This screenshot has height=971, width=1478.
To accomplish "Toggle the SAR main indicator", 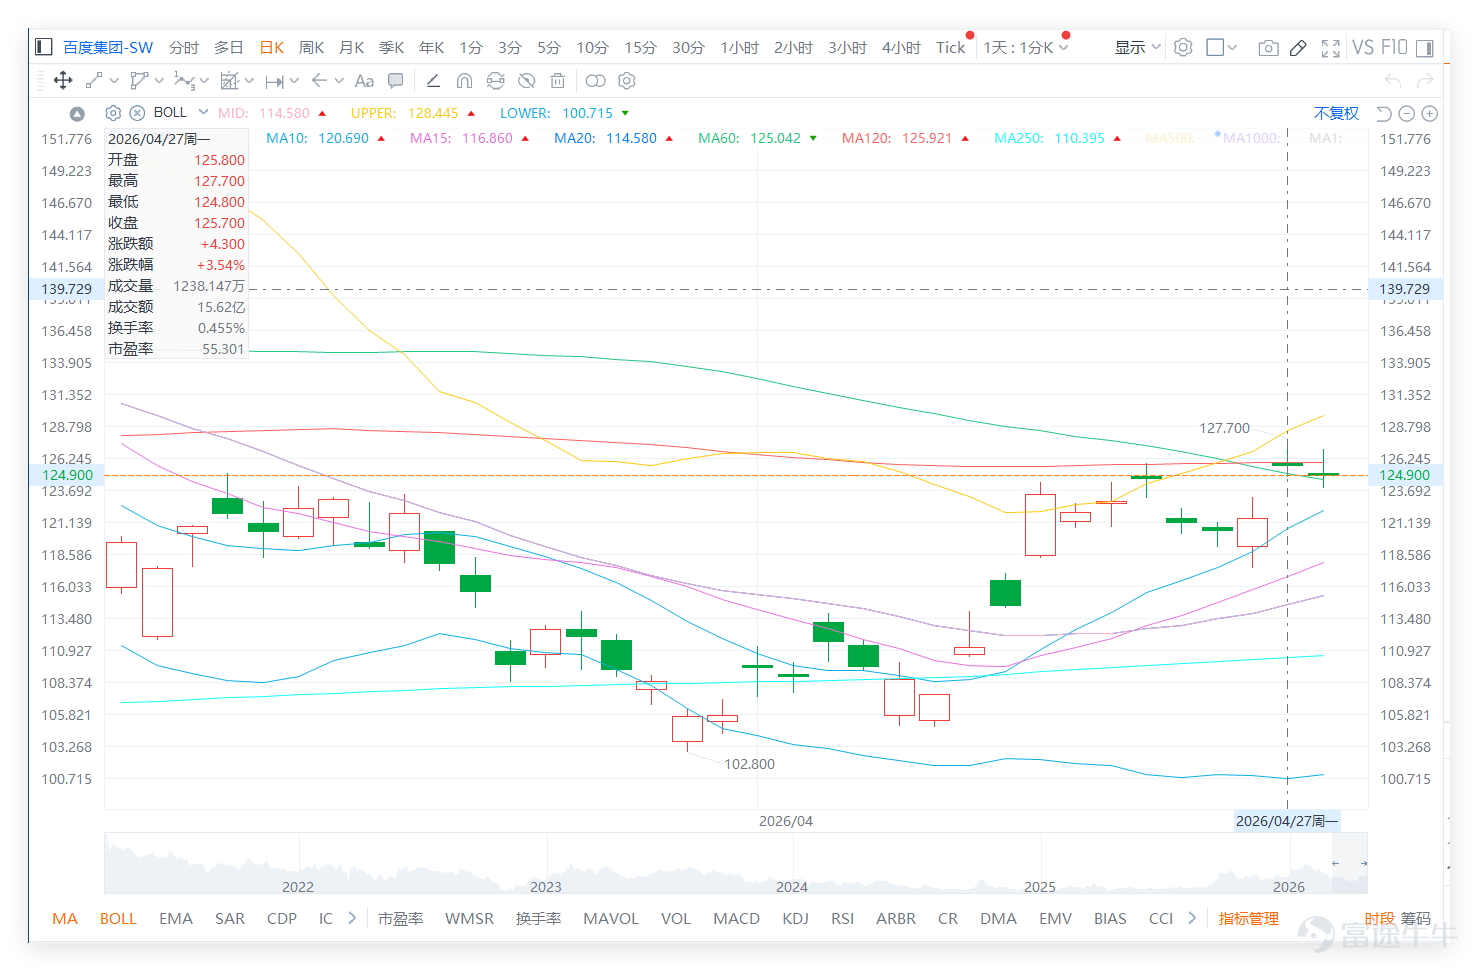I will click(x=230, y=918).
